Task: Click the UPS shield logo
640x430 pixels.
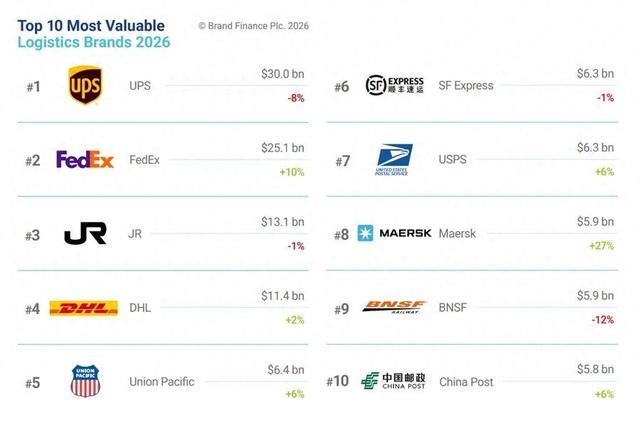Action: pyautogui.click(x=85, y=85)
